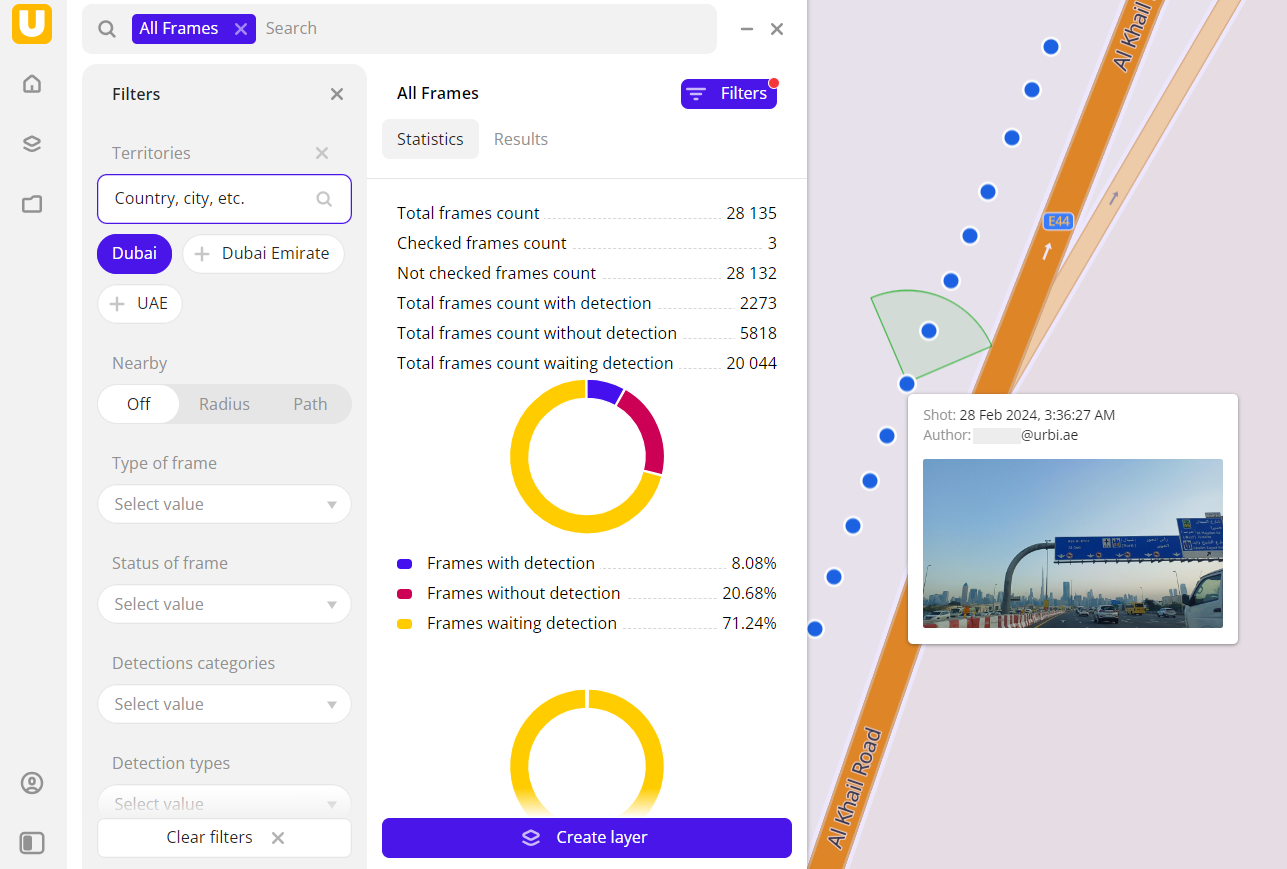Screen dimensions: 1287x869
Task: Open the Folder section in sidebar
Action: pos(32,204)
